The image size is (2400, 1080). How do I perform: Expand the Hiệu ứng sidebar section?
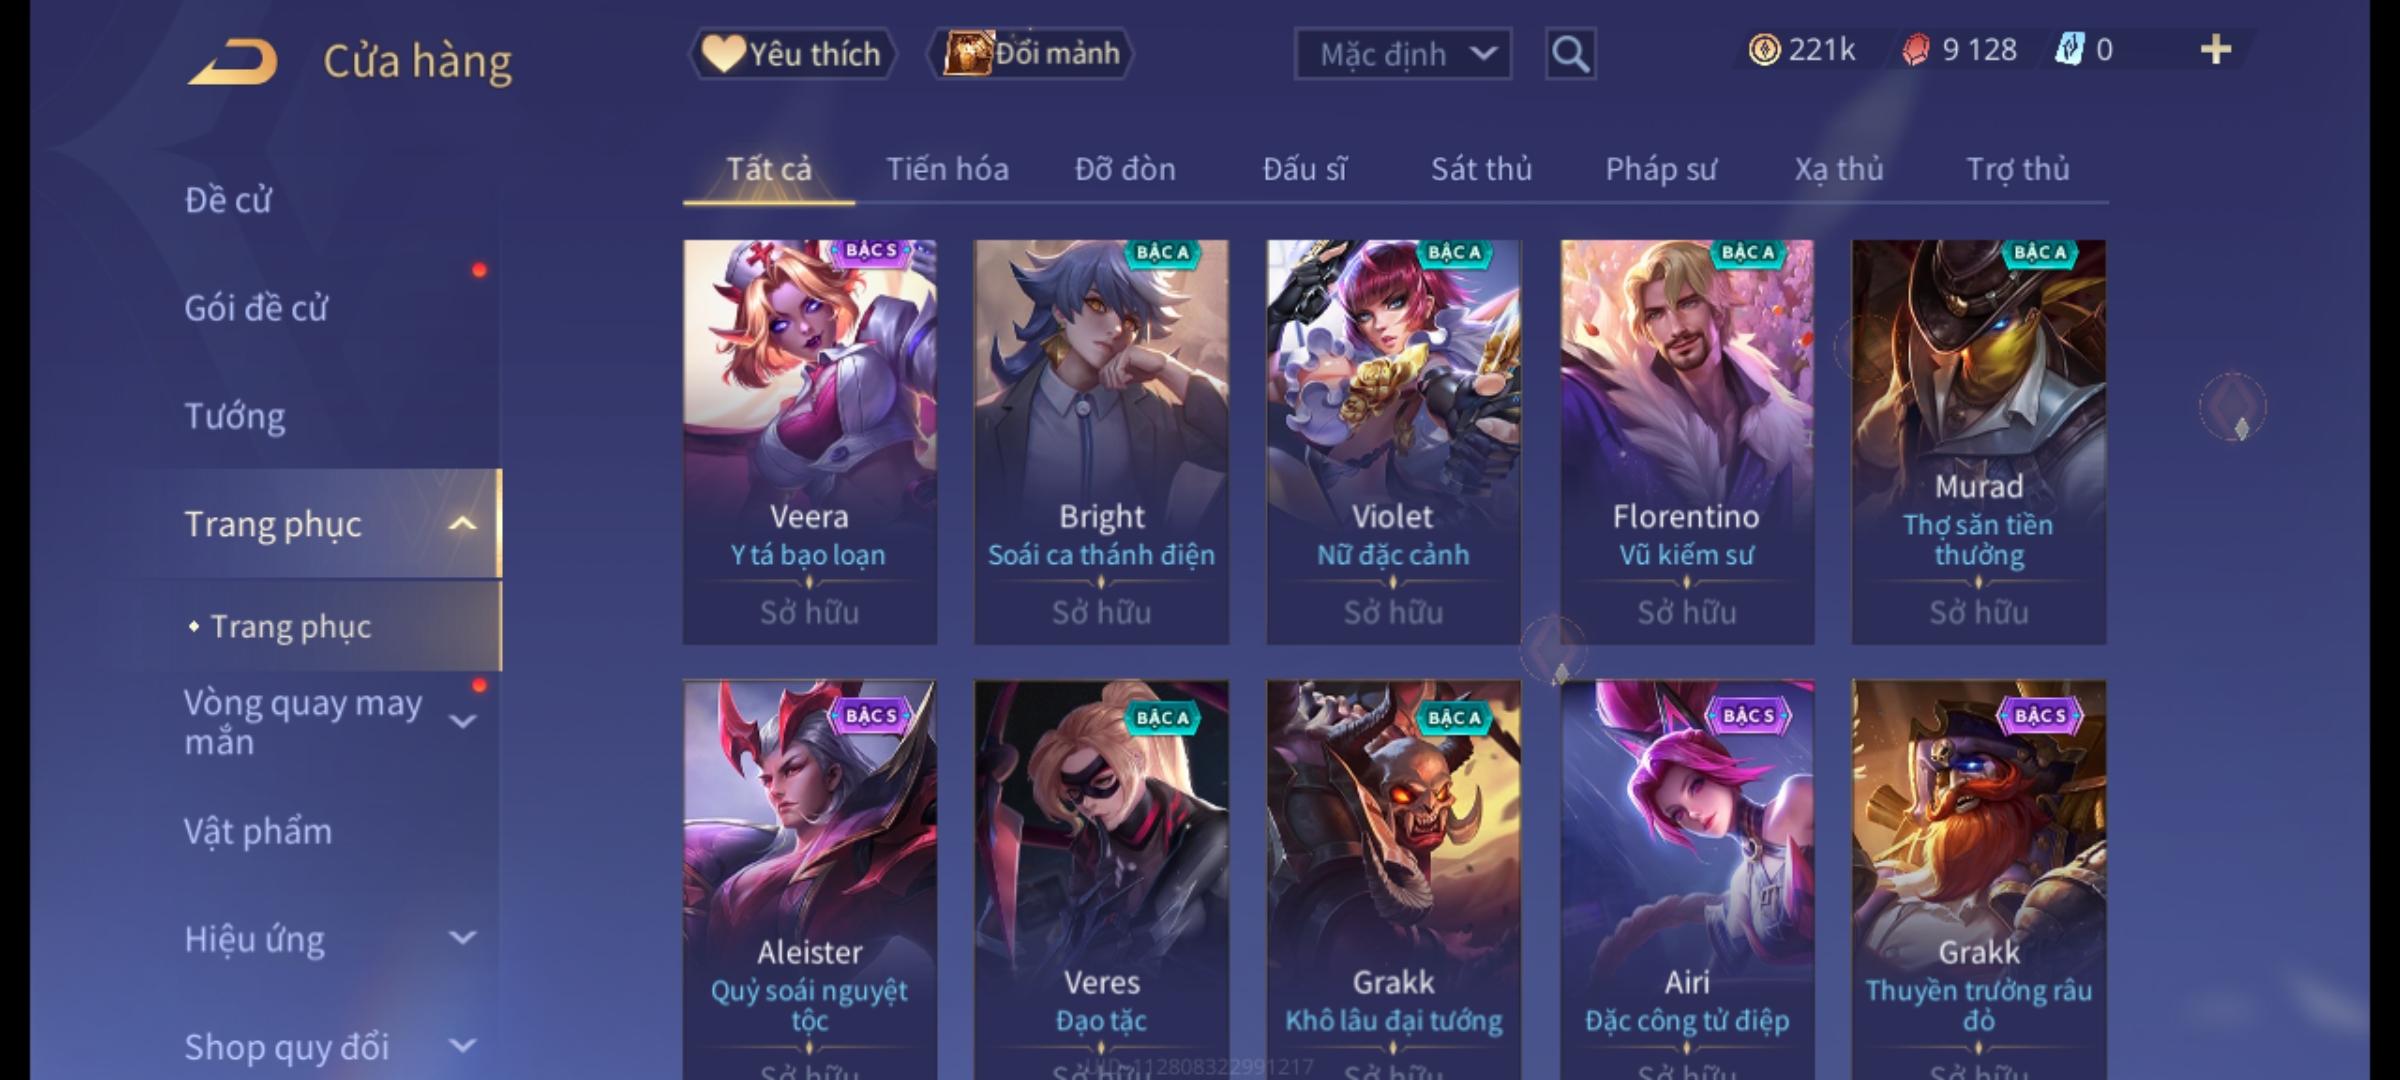coord(462,938)
